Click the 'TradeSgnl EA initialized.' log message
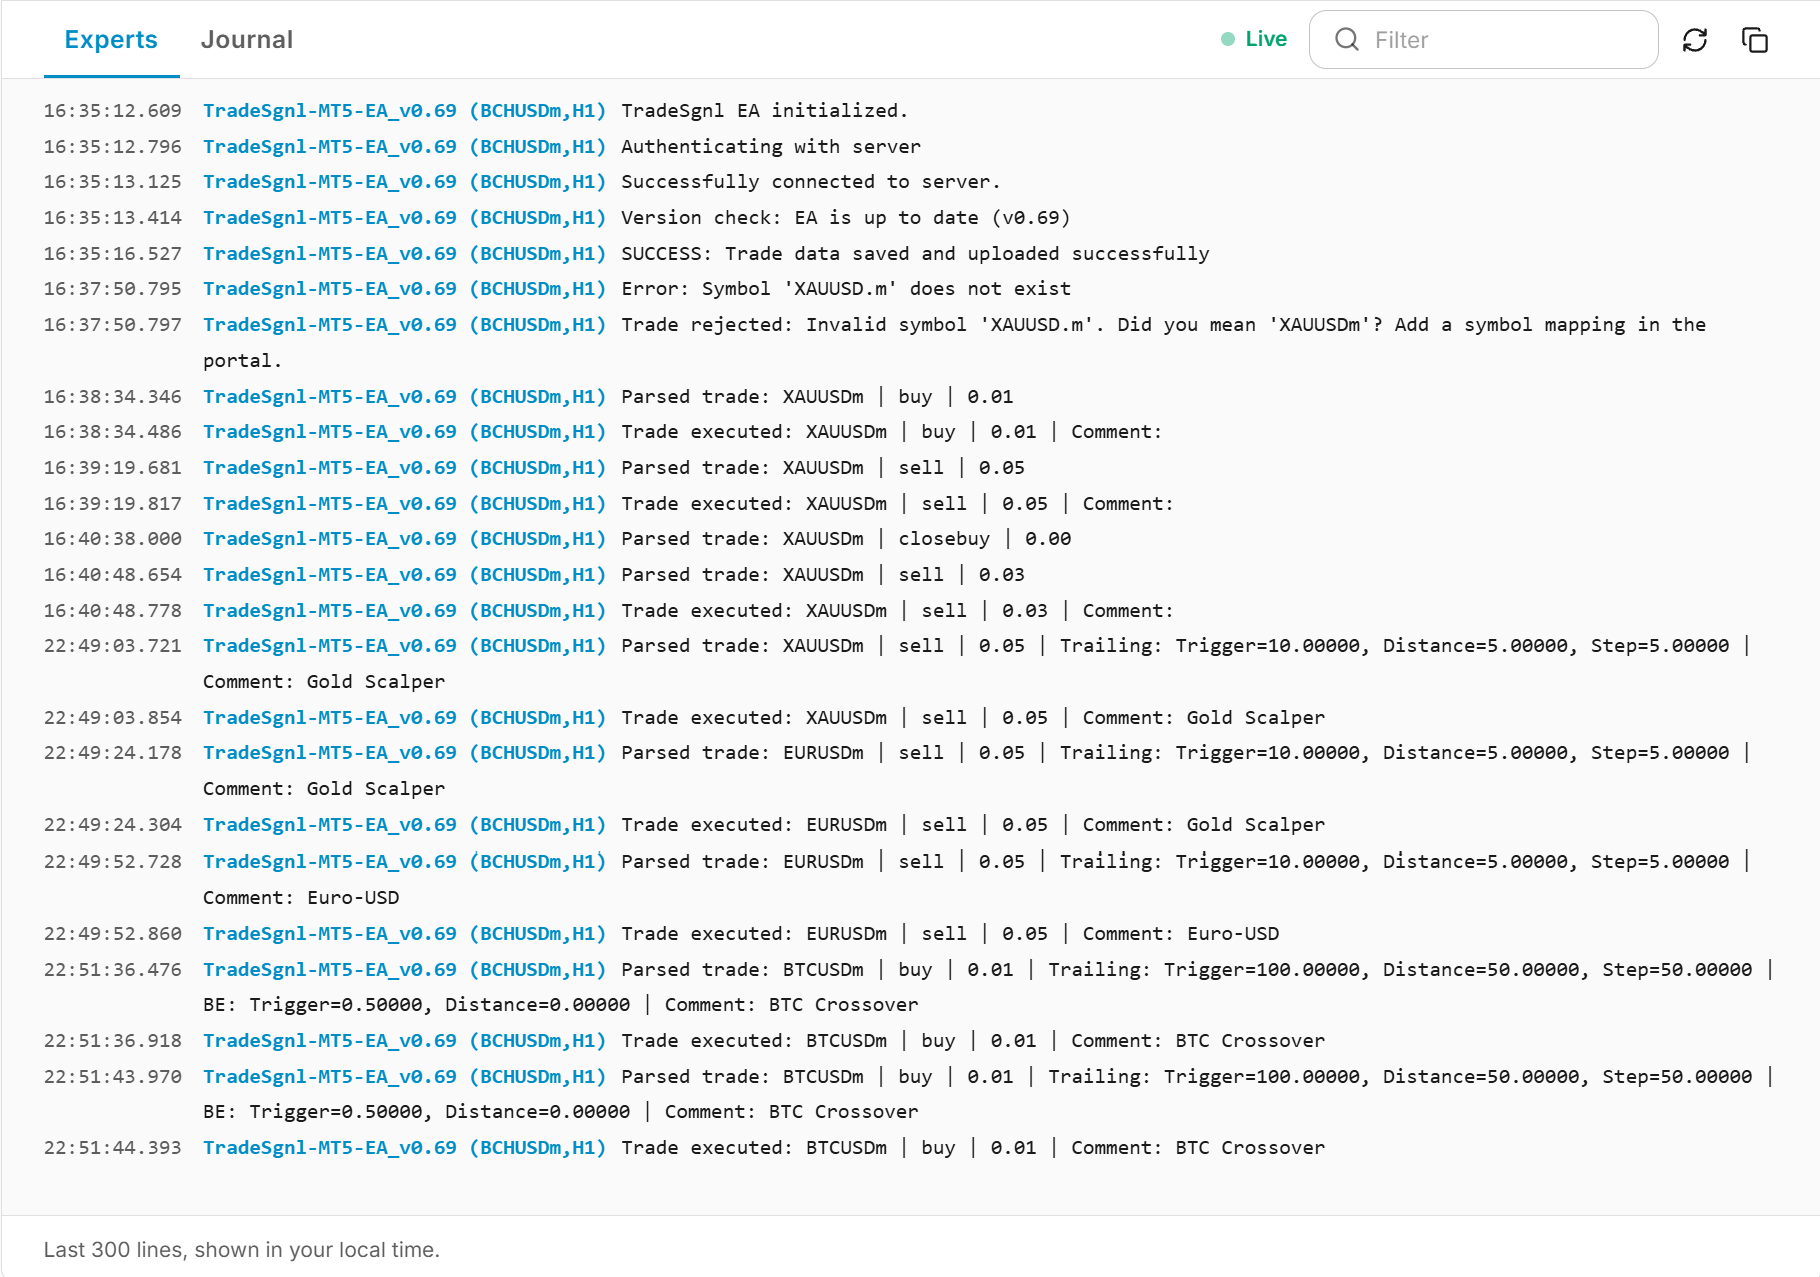 765,111
